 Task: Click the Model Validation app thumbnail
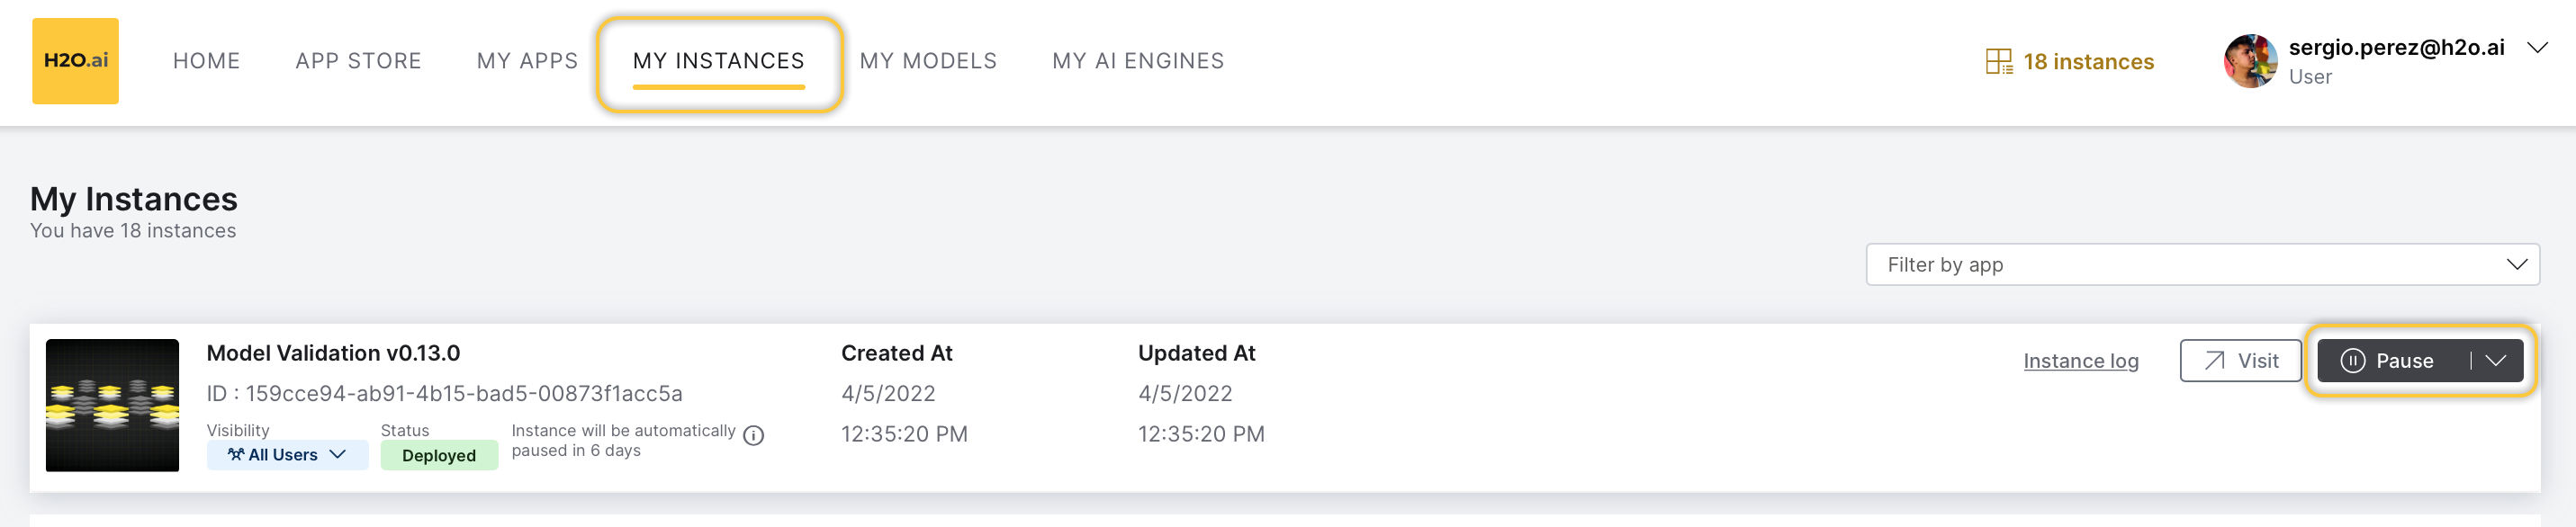coord(112,405)
